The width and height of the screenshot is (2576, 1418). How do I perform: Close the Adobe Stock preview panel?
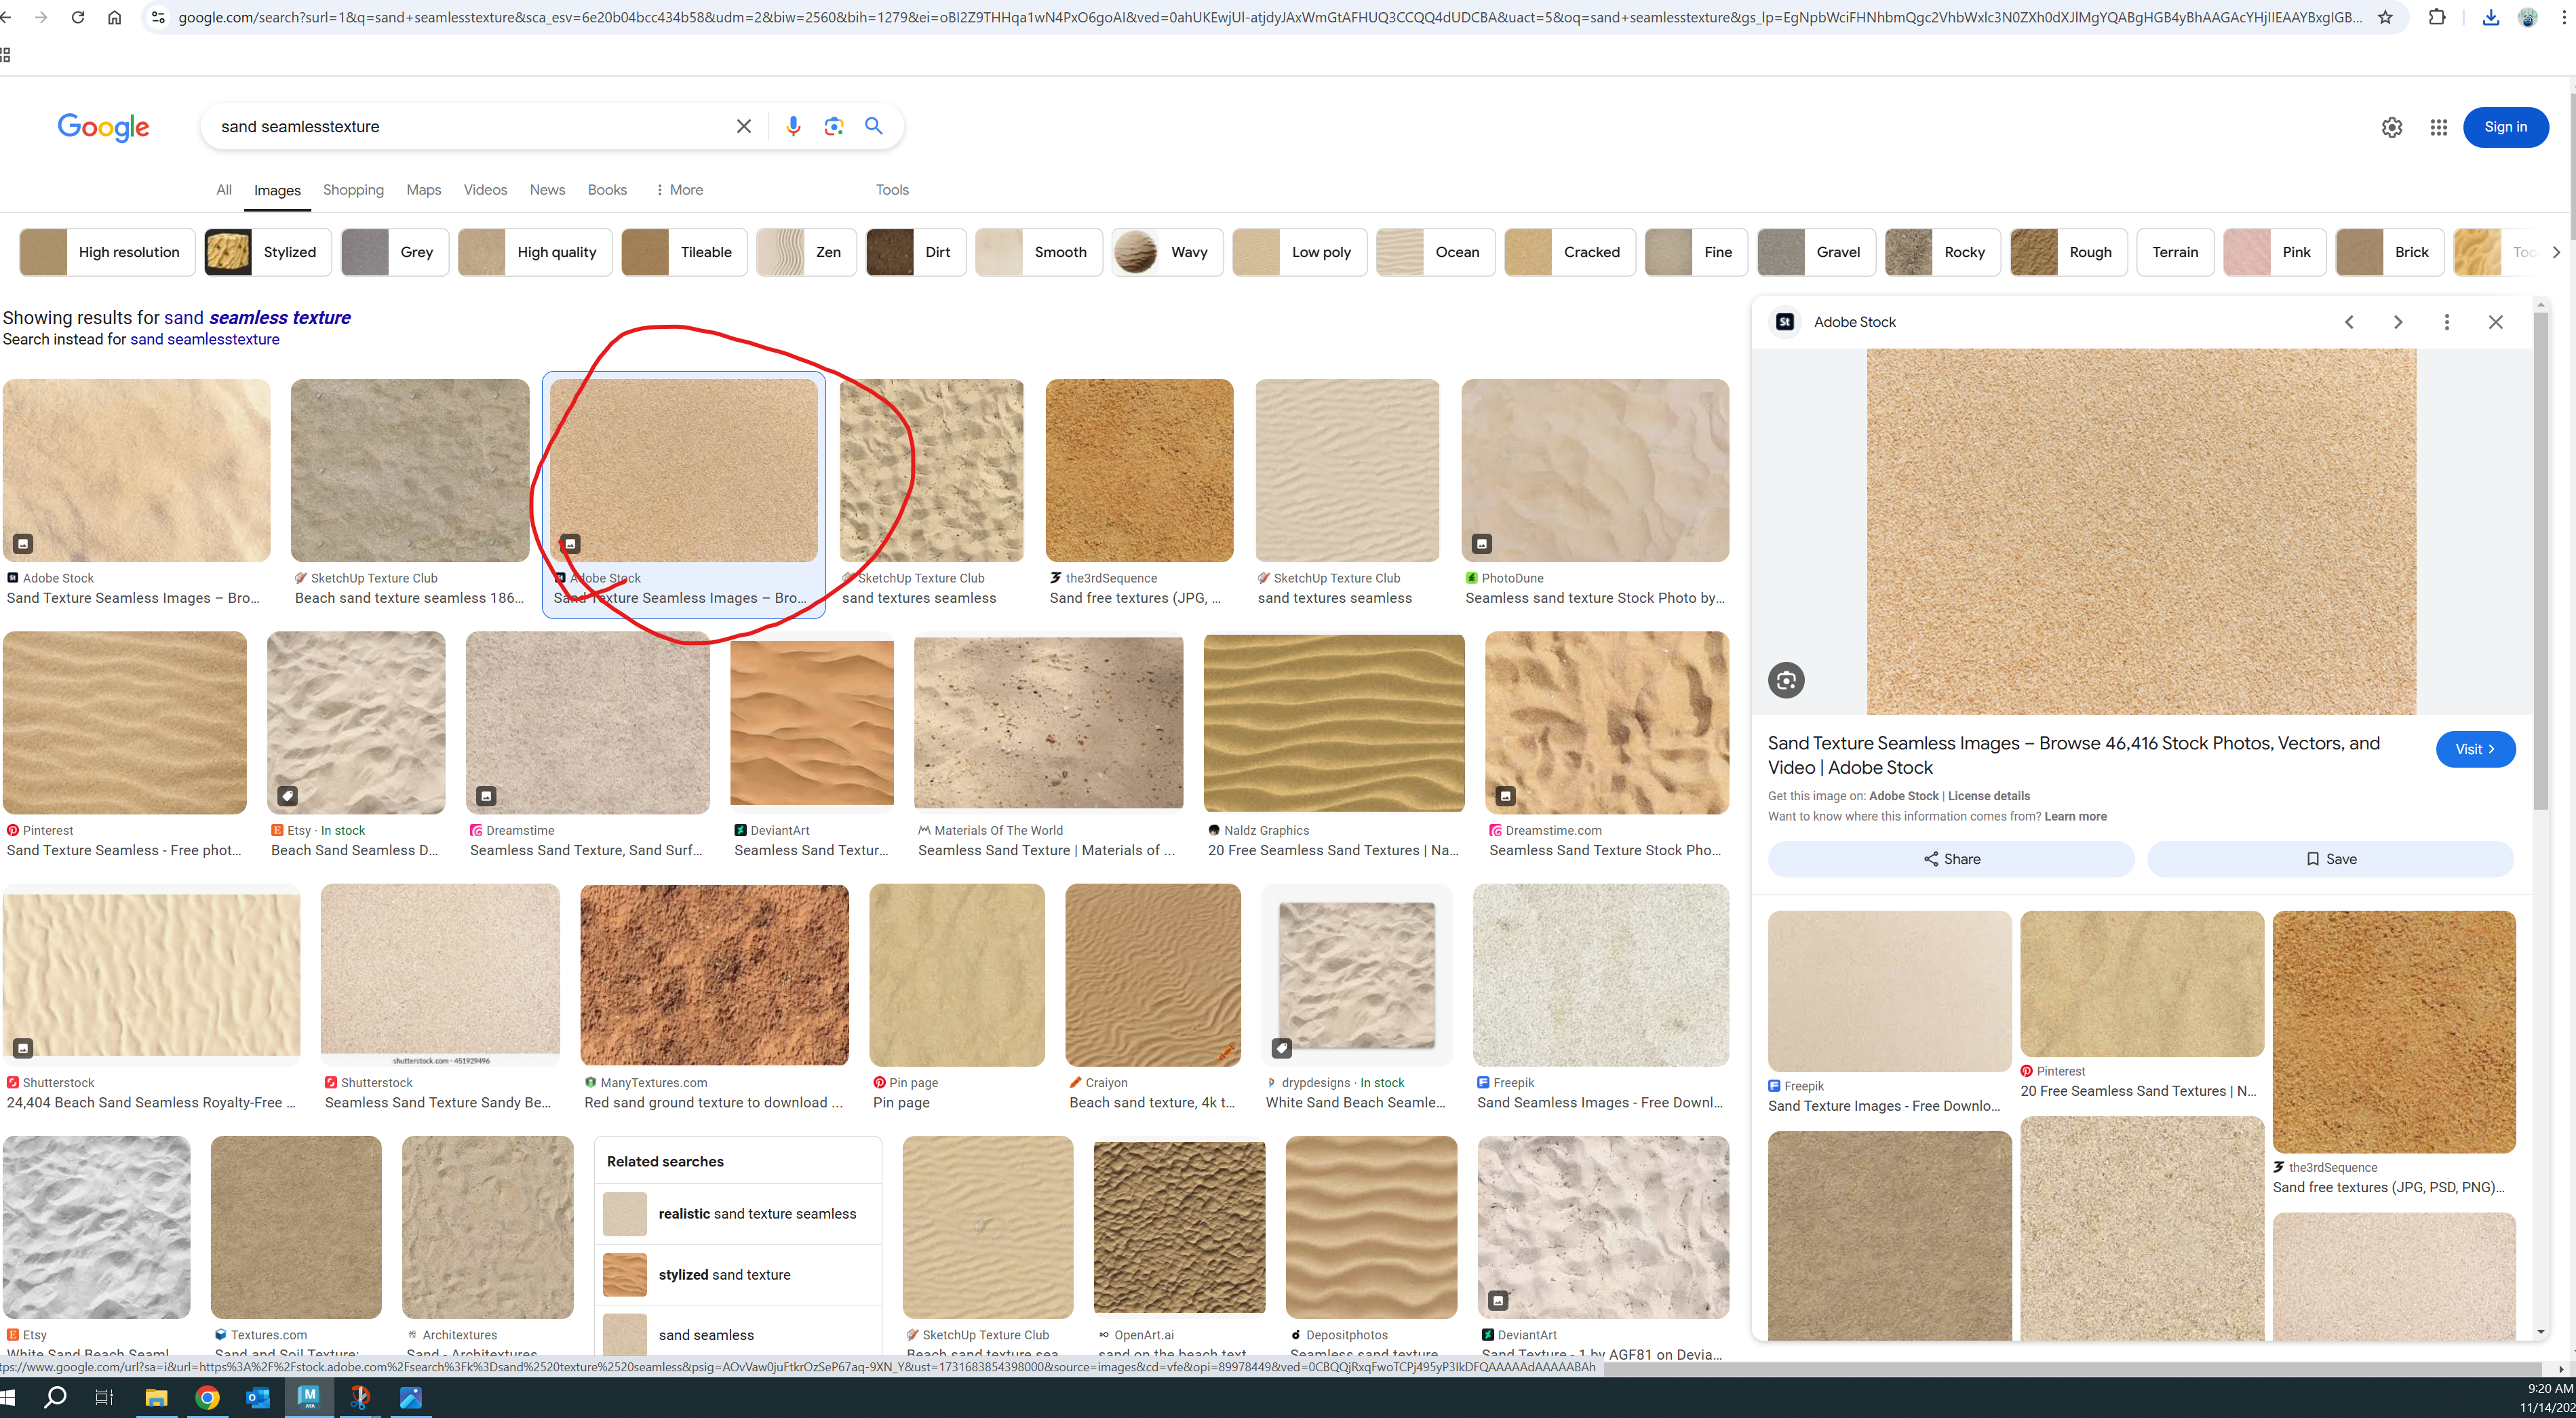click(x=2496, y=322)
